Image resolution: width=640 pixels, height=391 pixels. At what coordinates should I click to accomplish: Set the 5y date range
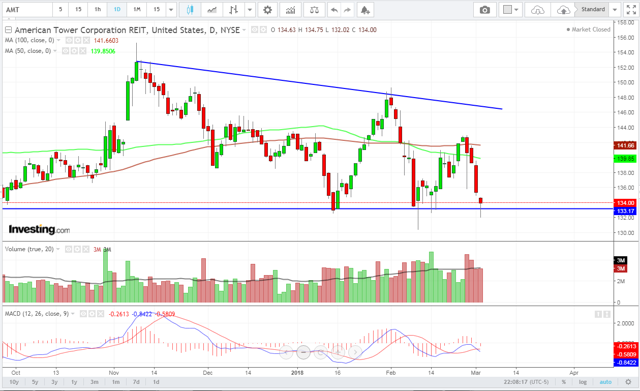[35, 382]
